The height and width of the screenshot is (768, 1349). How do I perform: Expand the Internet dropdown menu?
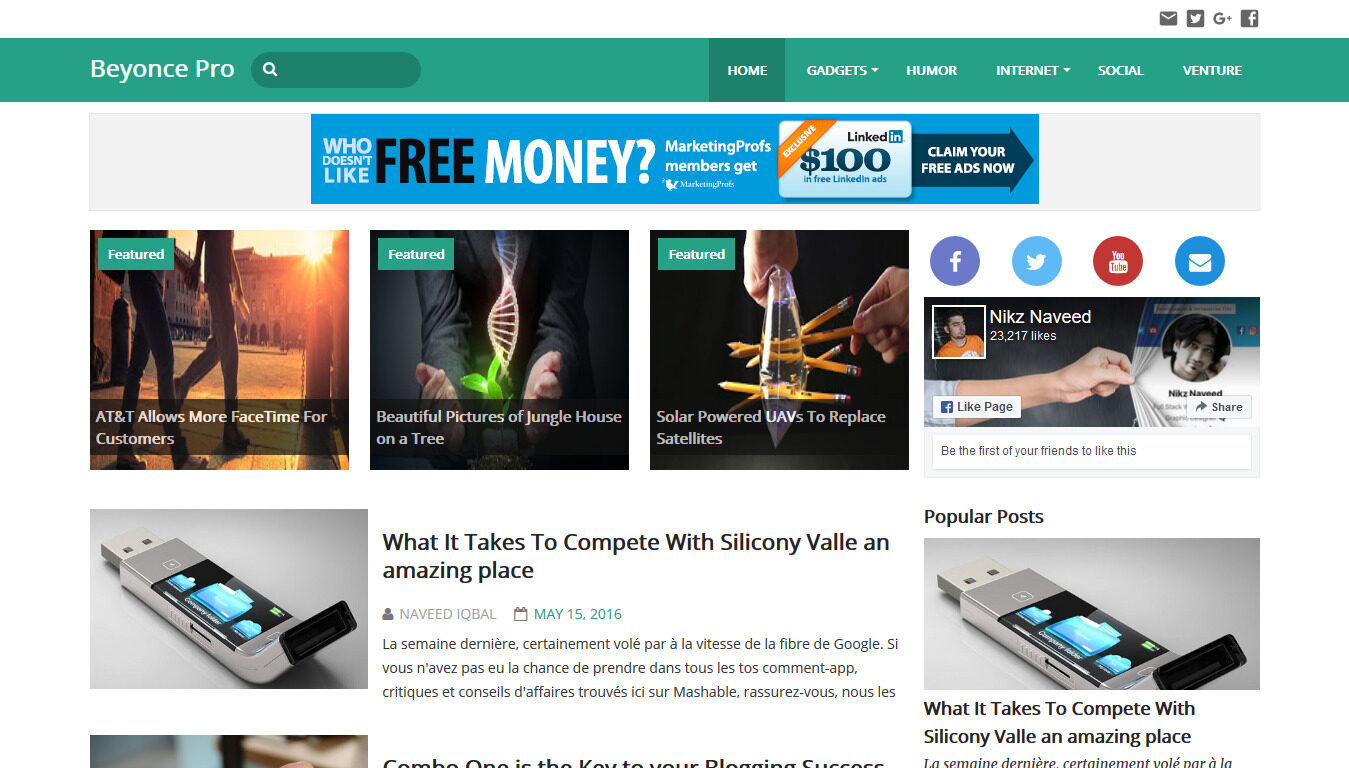click(x=1032, y=70)
